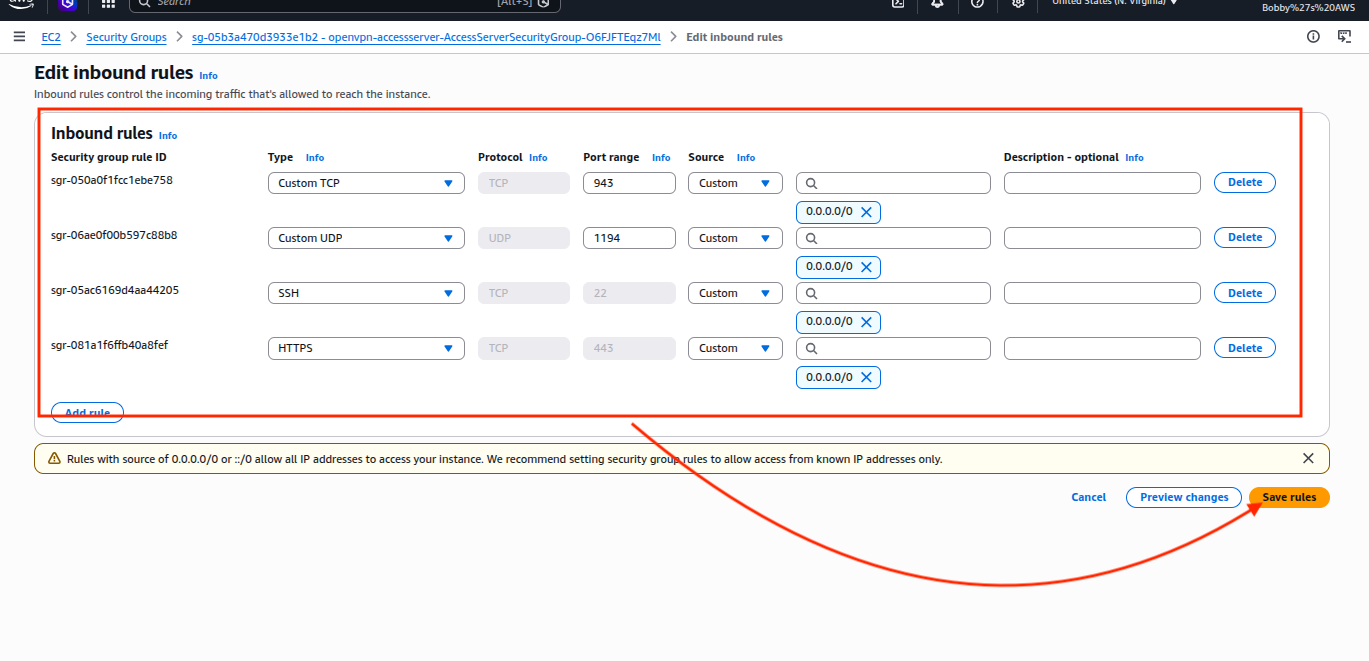The image size is (1369, 661).
Task: Click the info panel icon at top right
Action: pos(1313,37)
